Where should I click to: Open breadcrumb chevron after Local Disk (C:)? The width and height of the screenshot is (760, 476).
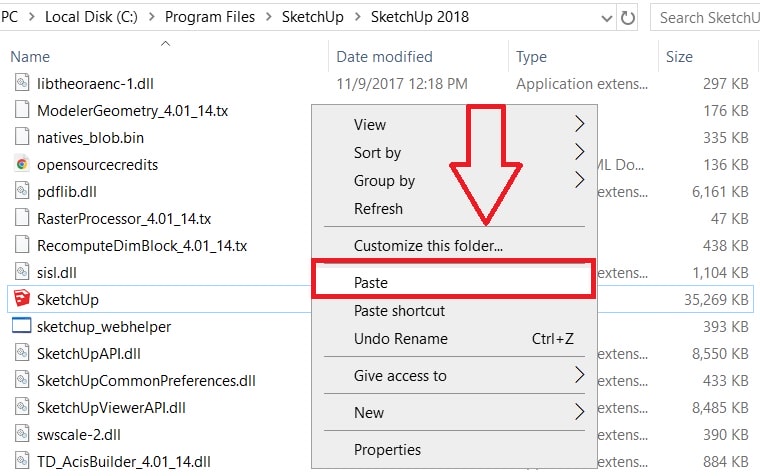152,17
